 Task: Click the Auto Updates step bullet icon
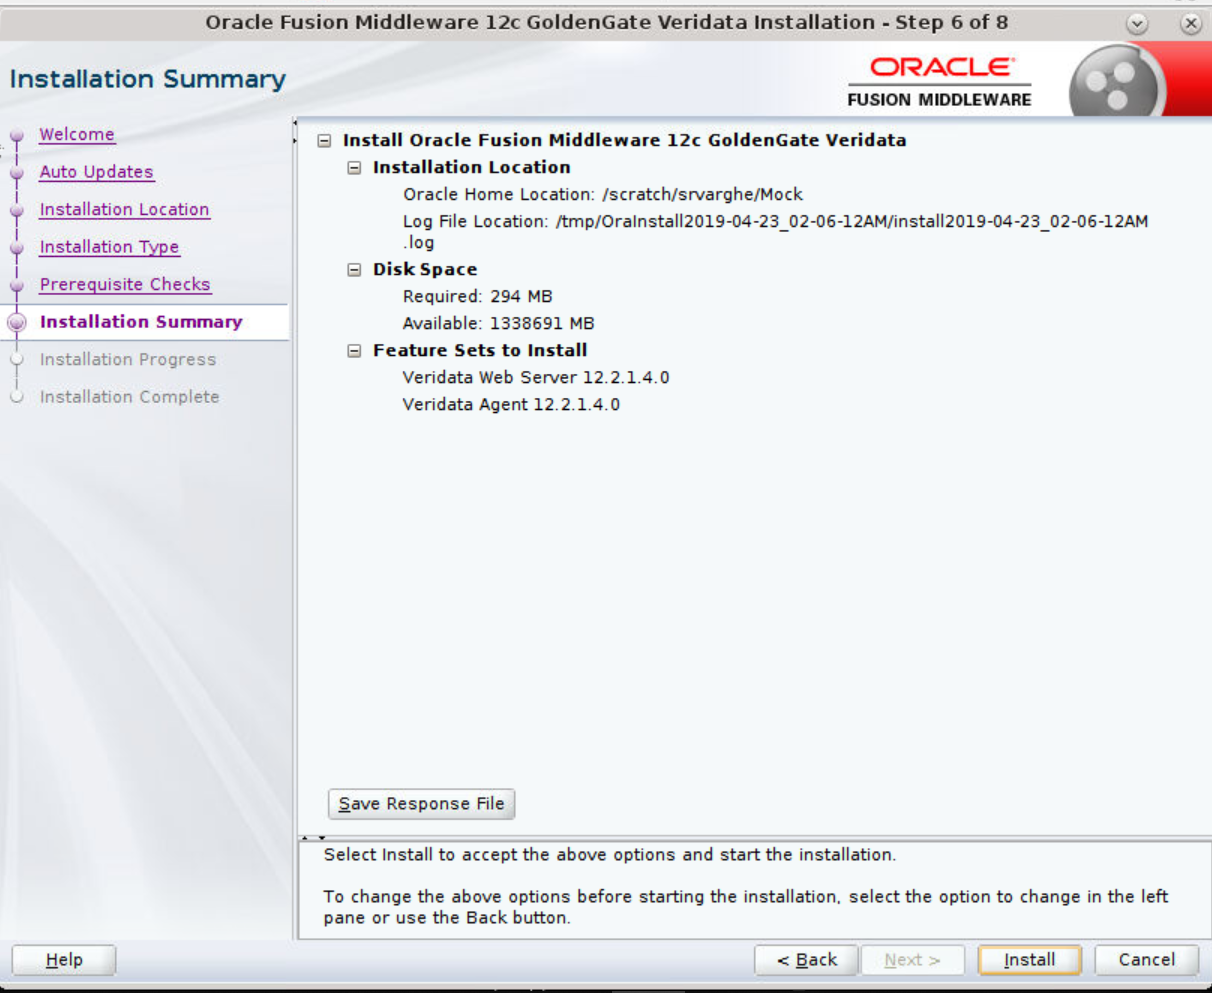(x=16, y=173)
